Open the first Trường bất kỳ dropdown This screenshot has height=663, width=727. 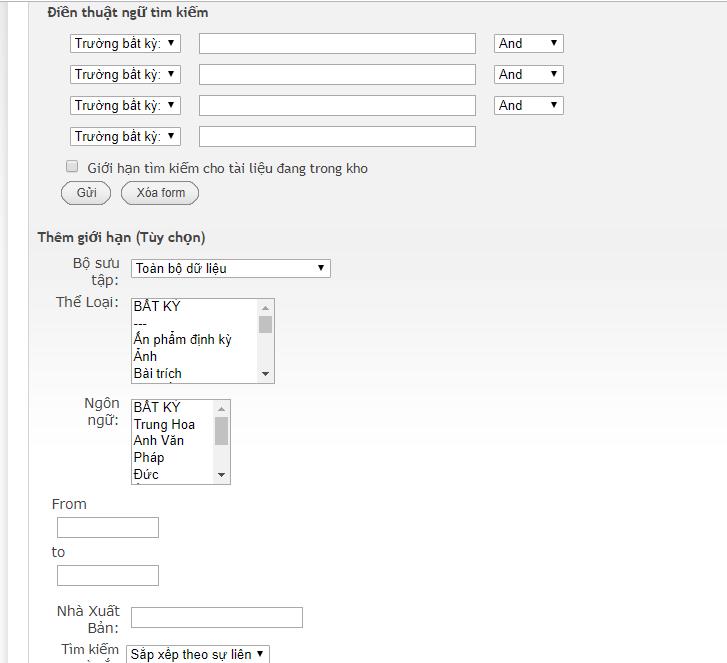click(125, 43)
